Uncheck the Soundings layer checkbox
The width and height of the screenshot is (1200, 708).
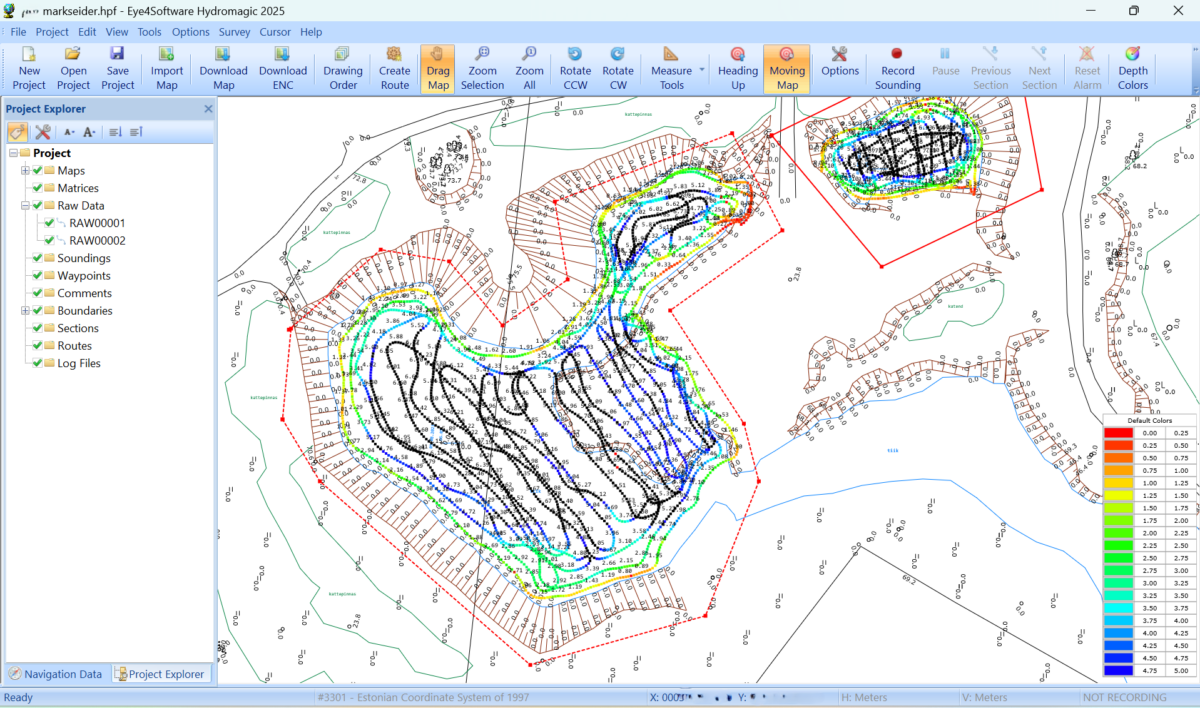pyautogui.click(x=37, y=258)
